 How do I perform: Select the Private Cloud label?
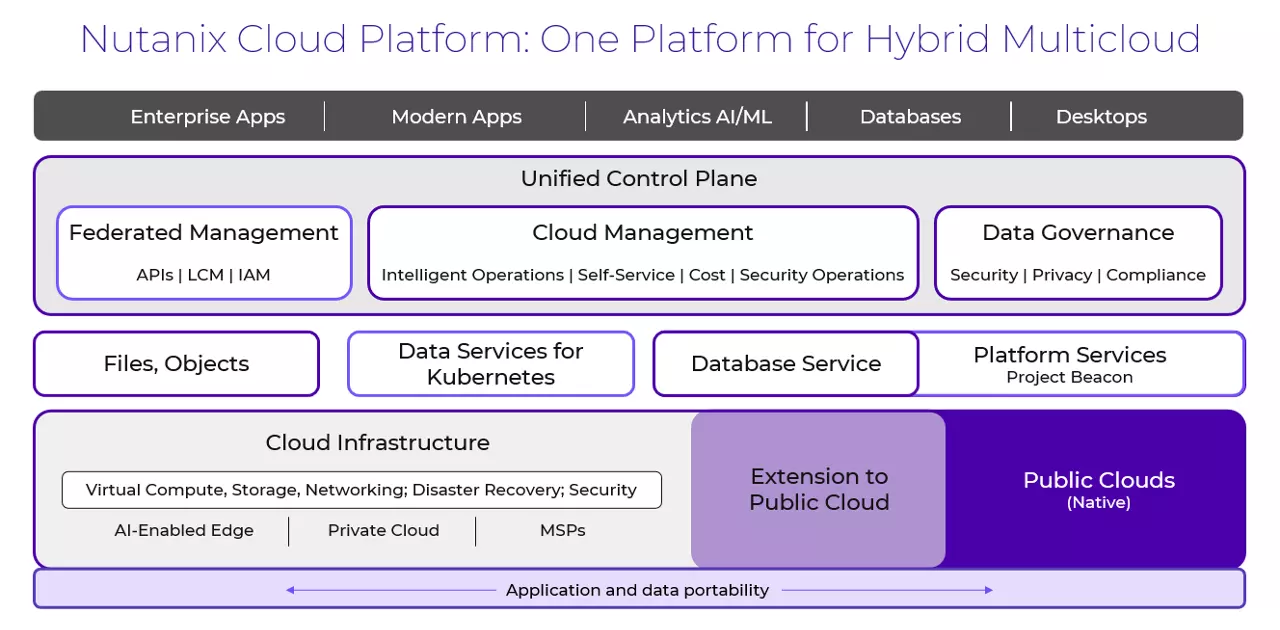tap(383, 530)
